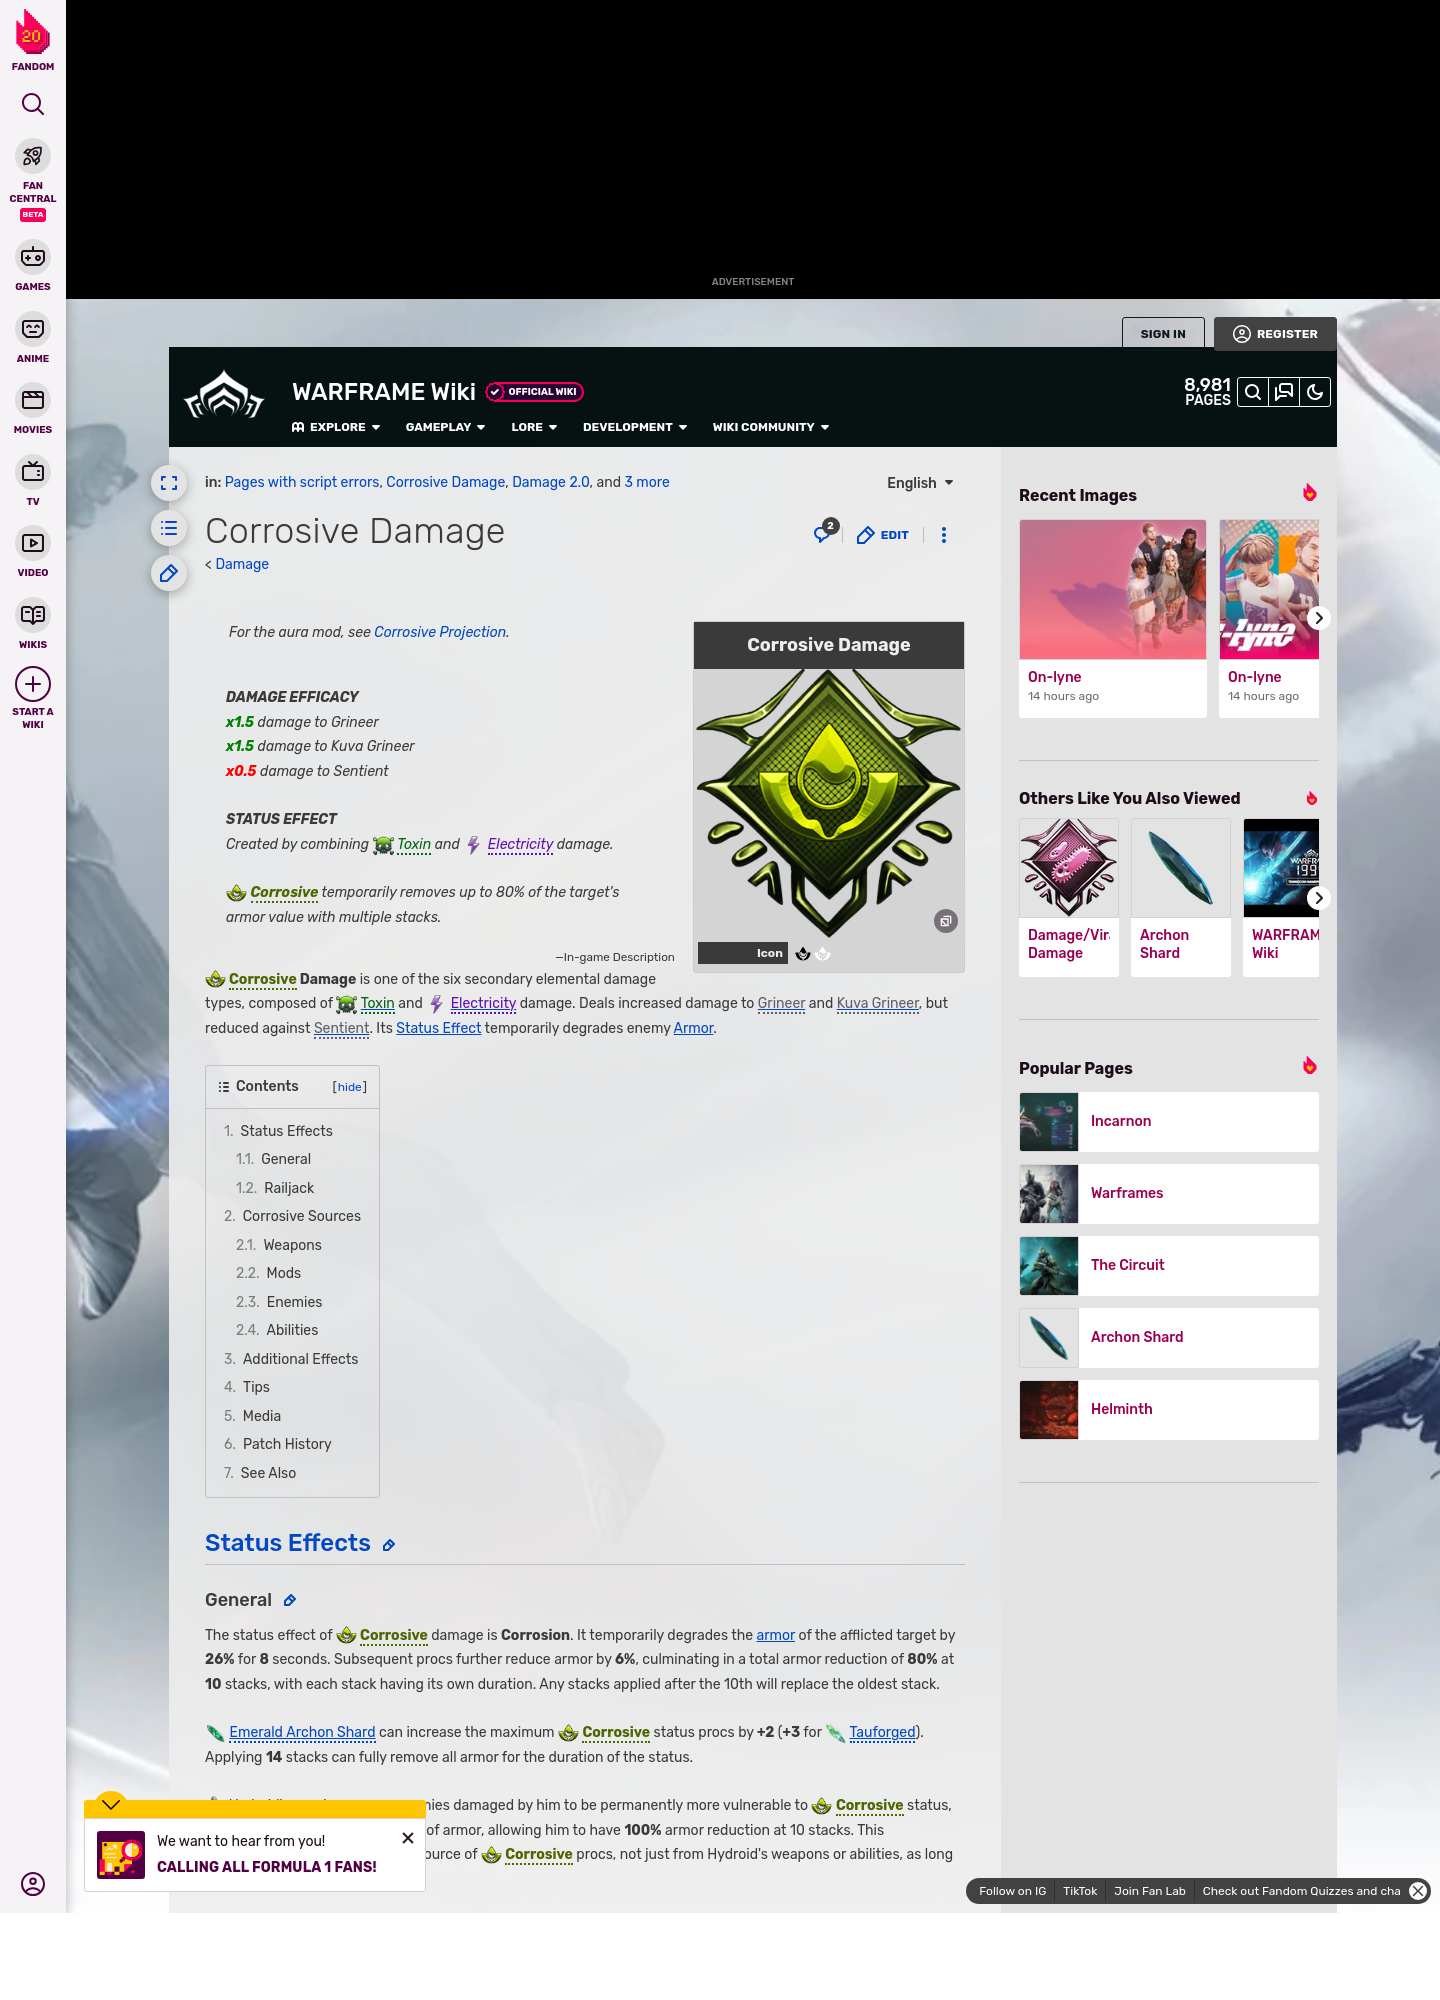Open the Video section icon
The height and width of the screenshot is (2000, 1440).
coord(33,543)
